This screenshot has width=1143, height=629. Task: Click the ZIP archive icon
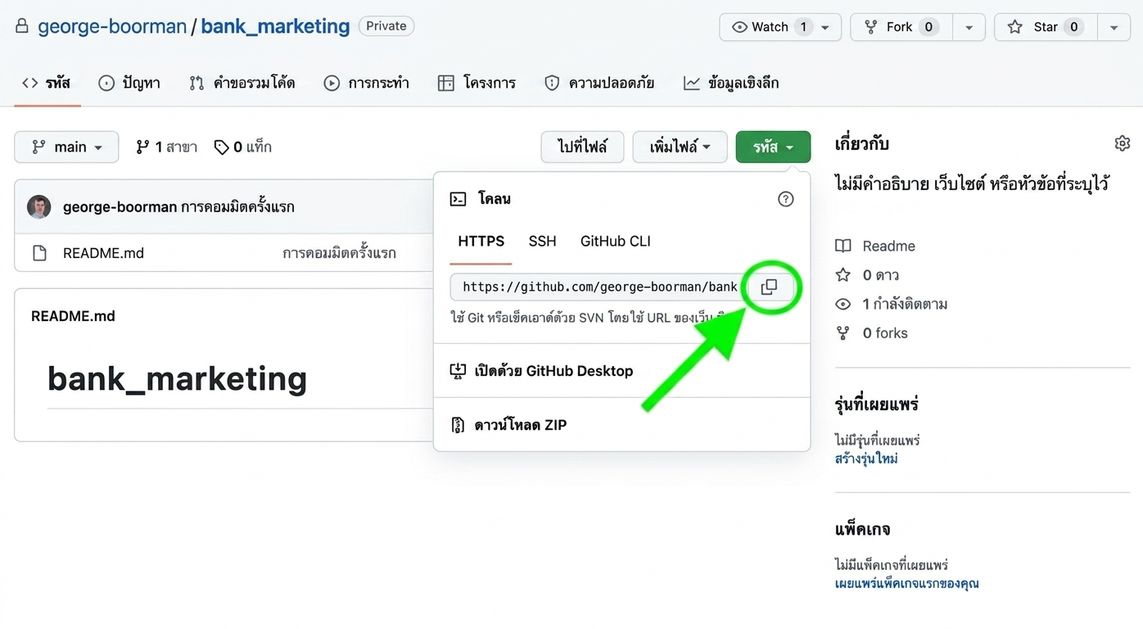[x=458, y=425]
